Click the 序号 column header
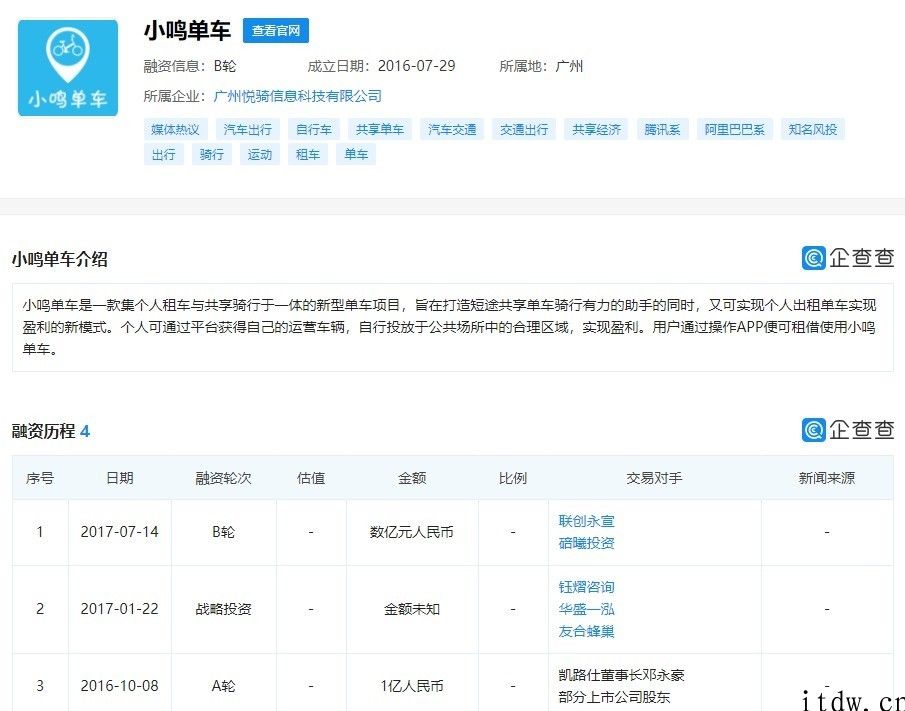 pos(40,478)
